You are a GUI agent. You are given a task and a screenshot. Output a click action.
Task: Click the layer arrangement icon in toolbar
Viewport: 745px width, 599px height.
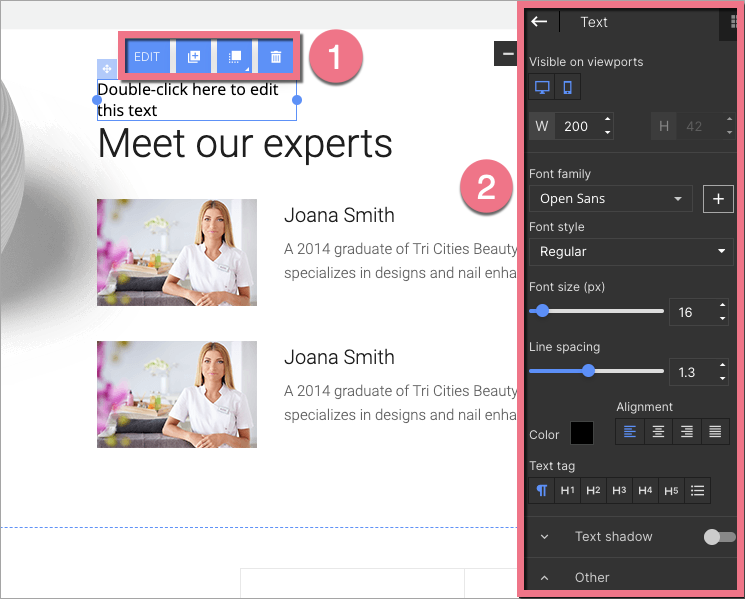tap(235, 57)
